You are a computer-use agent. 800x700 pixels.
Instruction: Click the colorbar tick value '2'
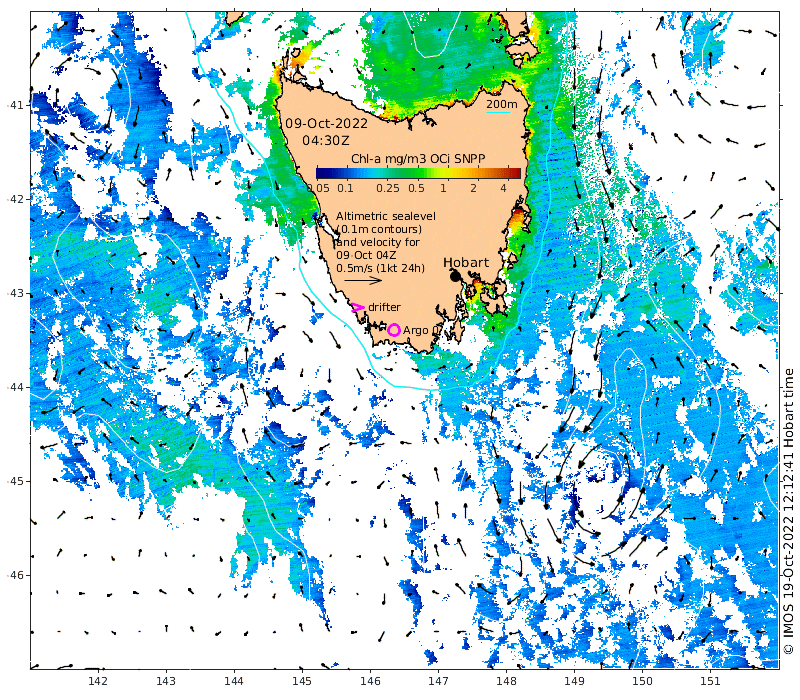[473, 188]
